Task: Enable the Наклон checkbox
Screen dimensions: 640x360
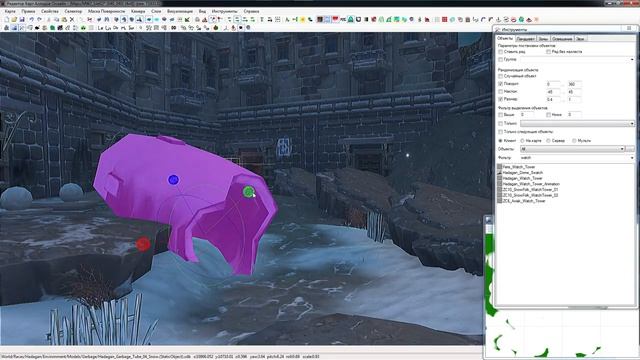Action: pyautogui.click(x=500, y=91)
